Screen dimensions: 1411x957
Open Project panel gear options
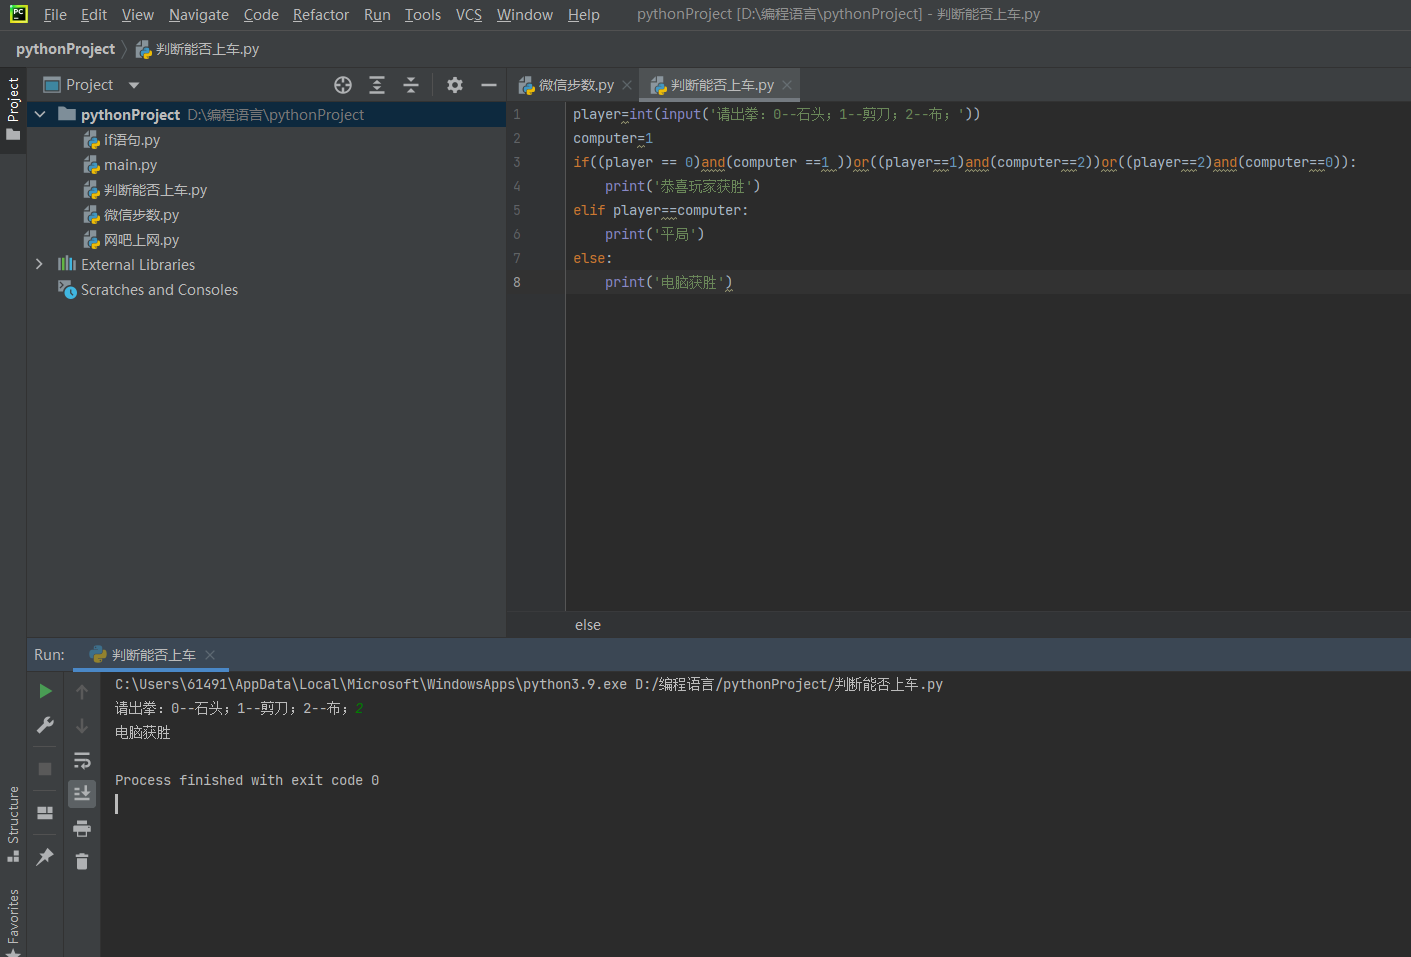(x=455, y=85)
